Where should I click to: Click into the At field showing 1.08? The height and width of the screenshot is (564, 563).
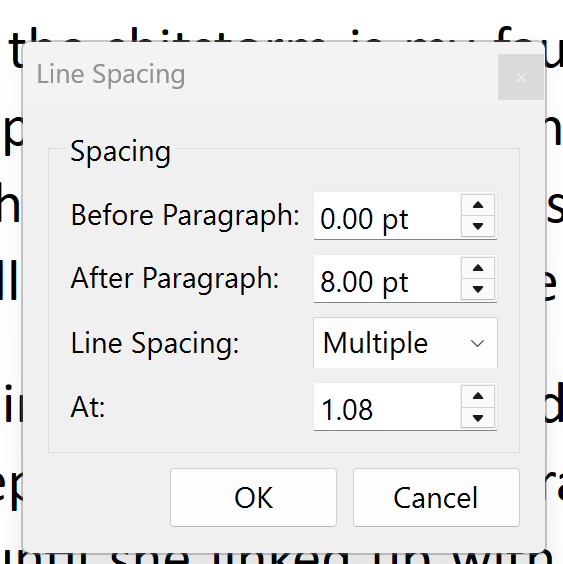(x=387, y=407)
